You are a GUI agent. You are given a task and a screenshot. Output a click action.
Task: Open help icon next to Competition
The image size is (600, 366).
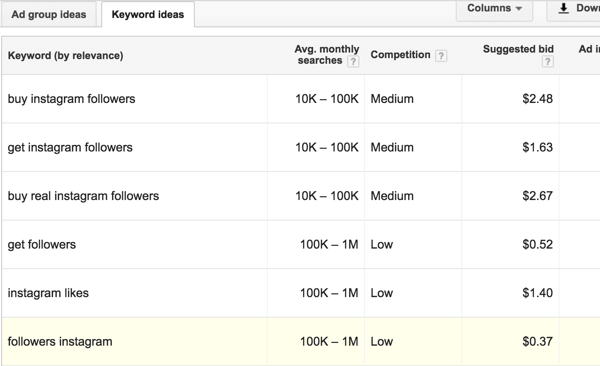(x=441, y=56)
